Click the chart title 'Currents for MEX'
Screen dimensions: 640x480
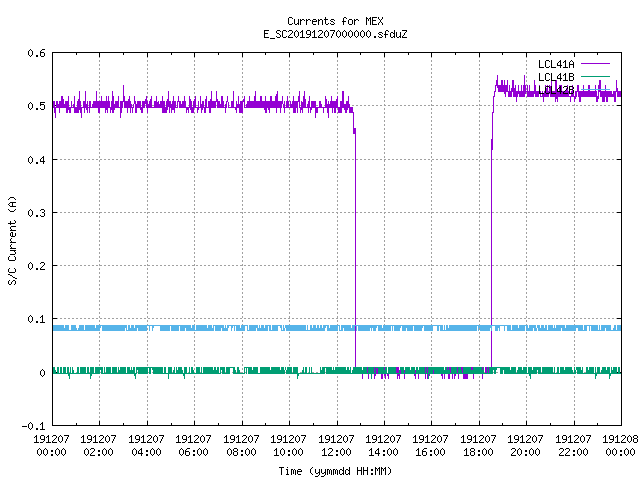coord(335,21)
